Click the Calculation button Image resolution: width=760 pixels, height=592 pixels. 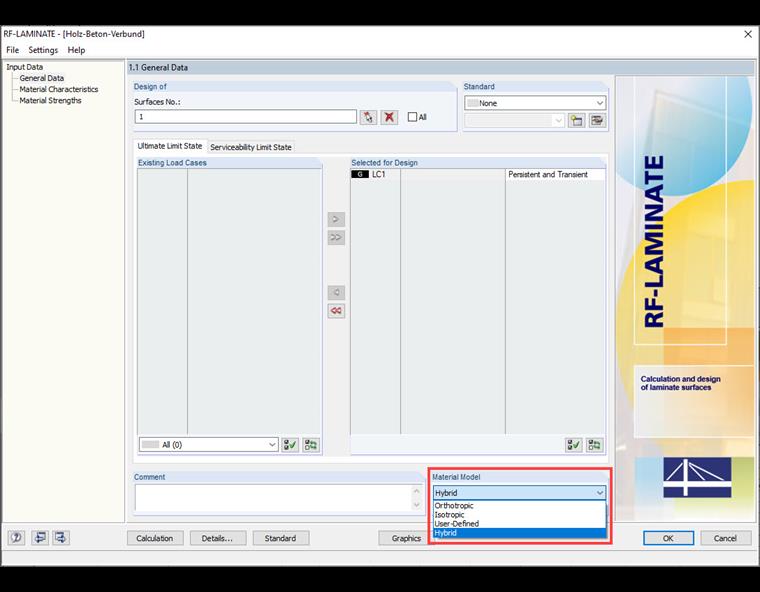coord(155,538)
